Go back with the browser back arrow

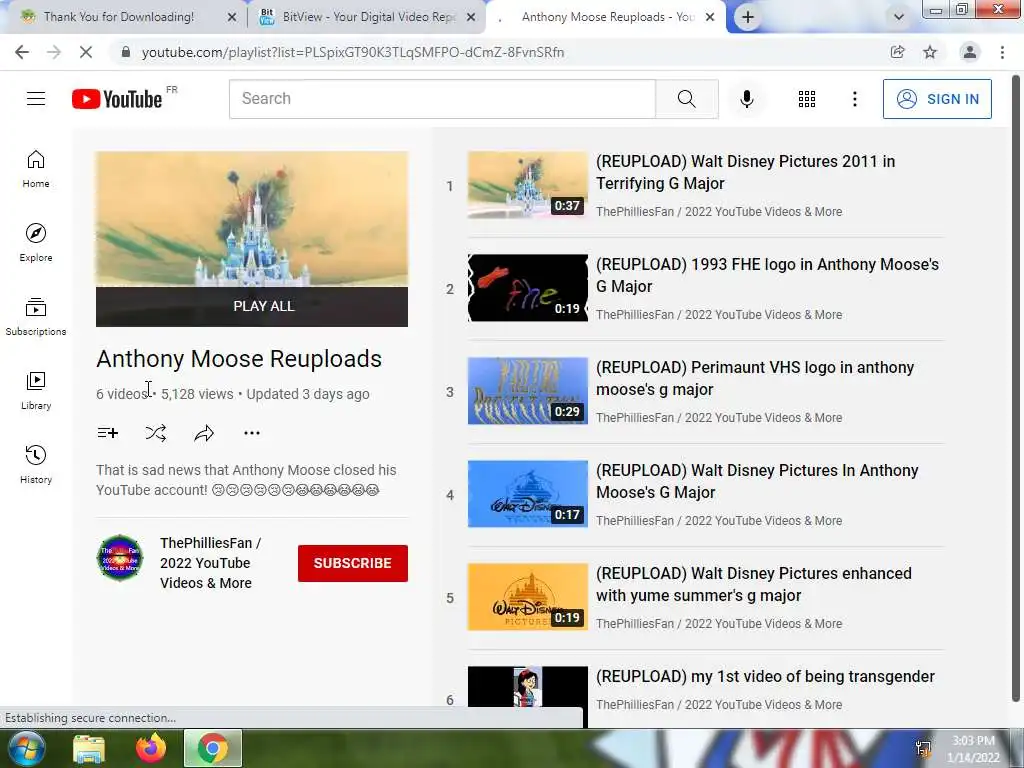point(22,52)
